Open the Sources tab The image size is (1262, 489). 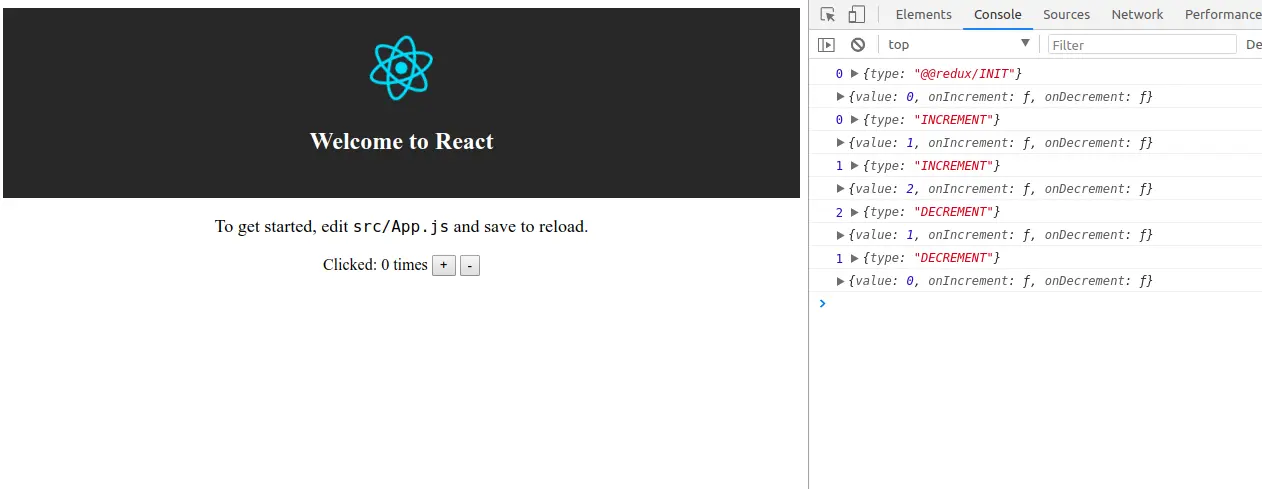click(x=1066, y=15)
